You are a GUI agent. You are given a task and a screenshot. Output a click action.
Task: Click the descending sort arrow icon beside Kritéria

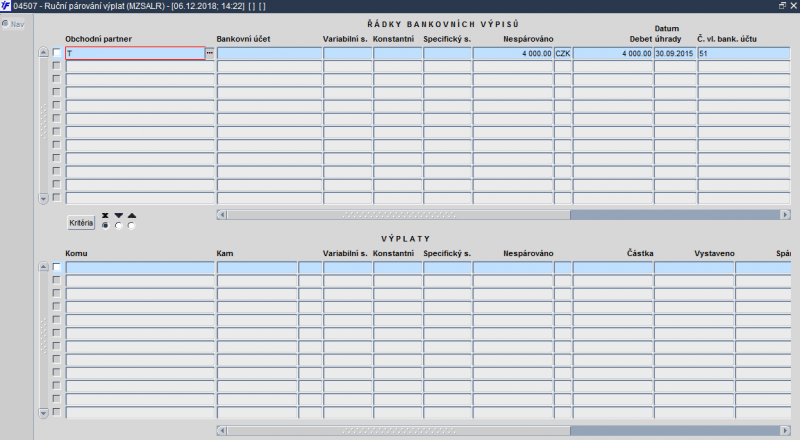[118, 215]
